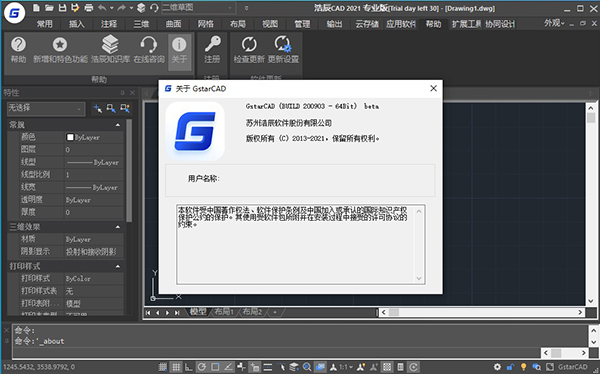
Task: Open the 注释 ribbon tab
Action: click(x=109, y=24)
